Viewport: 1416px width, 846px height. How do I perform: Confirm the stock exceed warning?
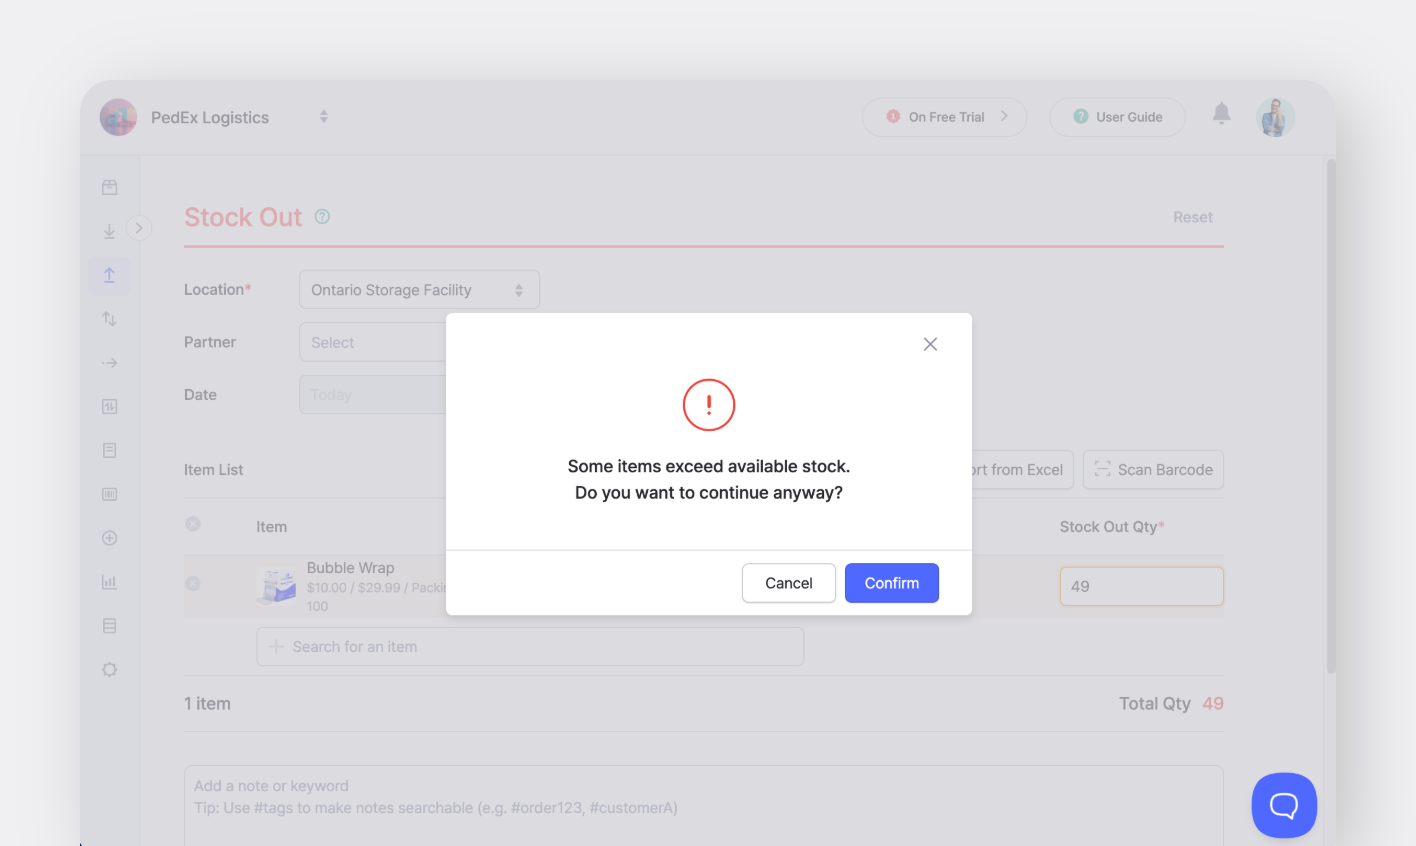(x=891, y=583)
